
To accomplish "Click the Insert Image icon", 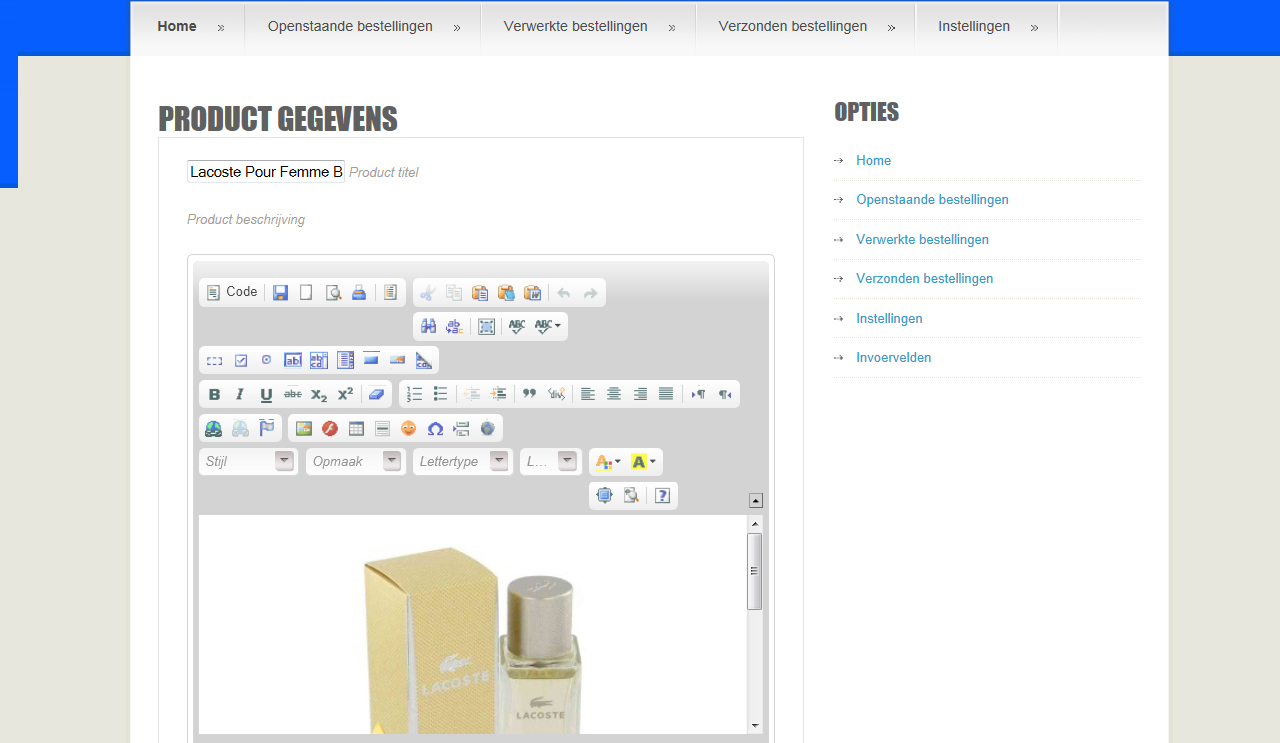I will pos(304,428).
